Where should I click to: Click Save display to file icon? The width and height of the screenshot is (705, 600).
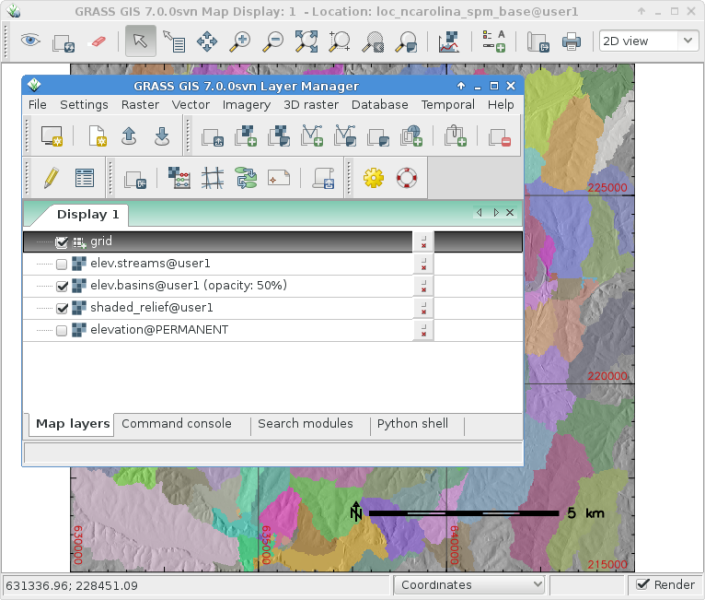(538, 42)
